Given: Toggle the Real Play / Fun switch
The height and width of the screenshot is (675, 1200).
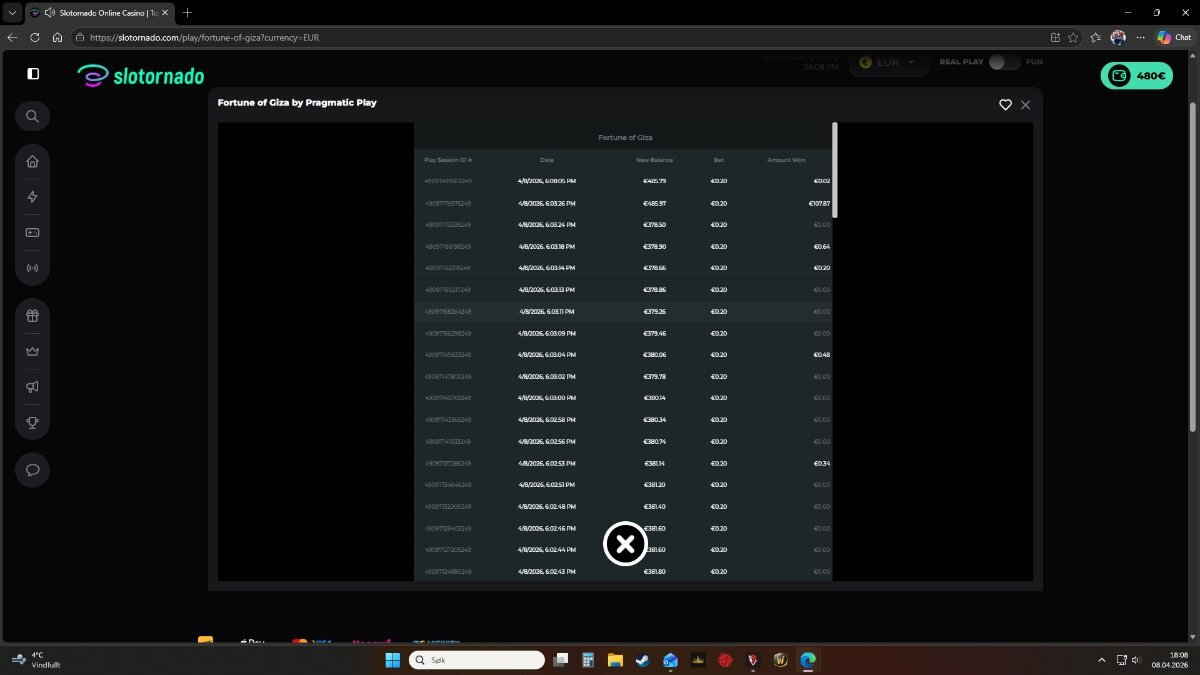Looking at the screenshot, I should [x=1004, y=62].
